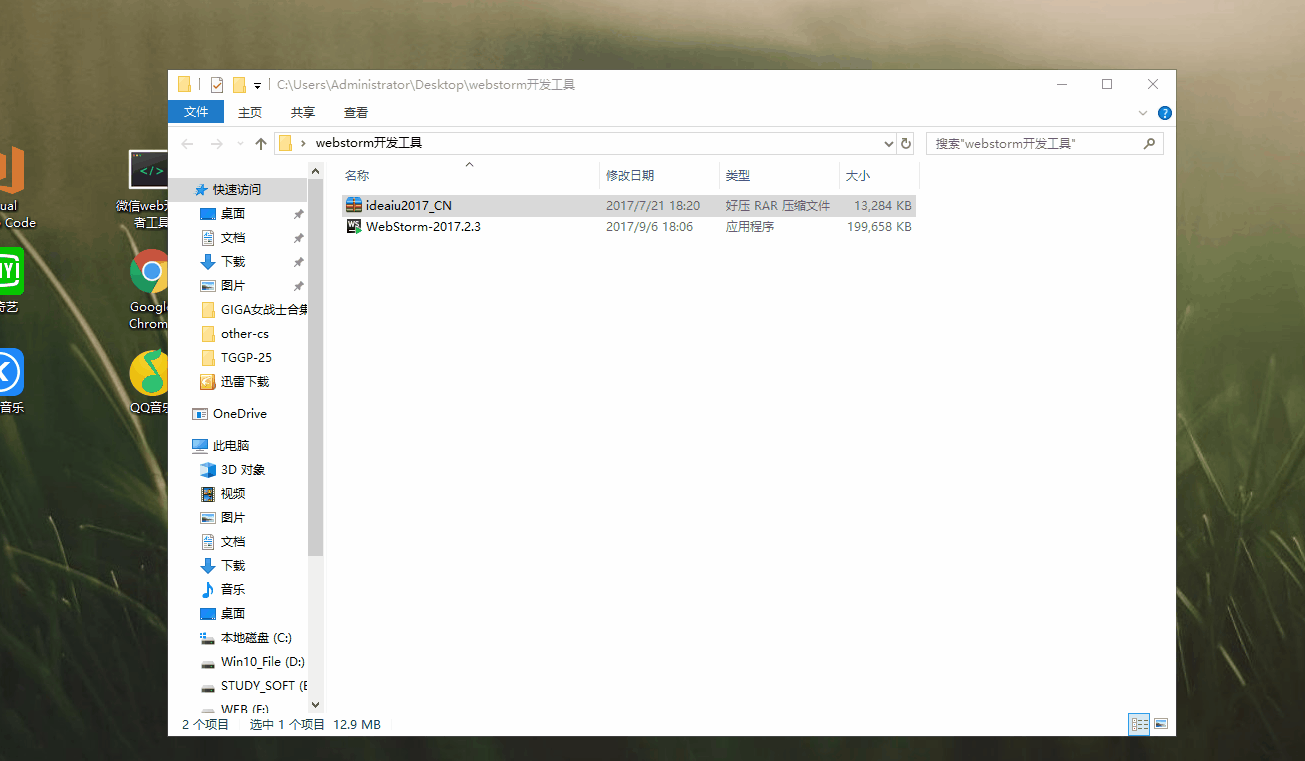This screenshot has width=1305, height=761.
Task: Click the search magnifier icon
Action: tap(1150, 143)
